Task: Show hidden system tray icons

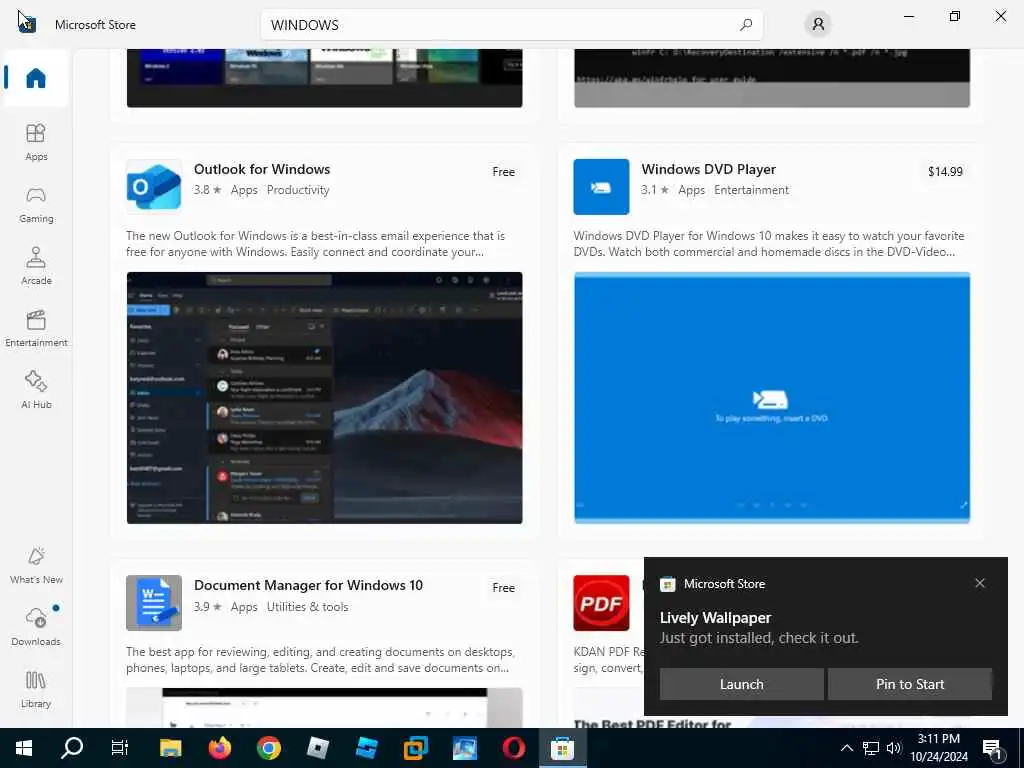Action: pyautogui.click(x=846, y=748)
